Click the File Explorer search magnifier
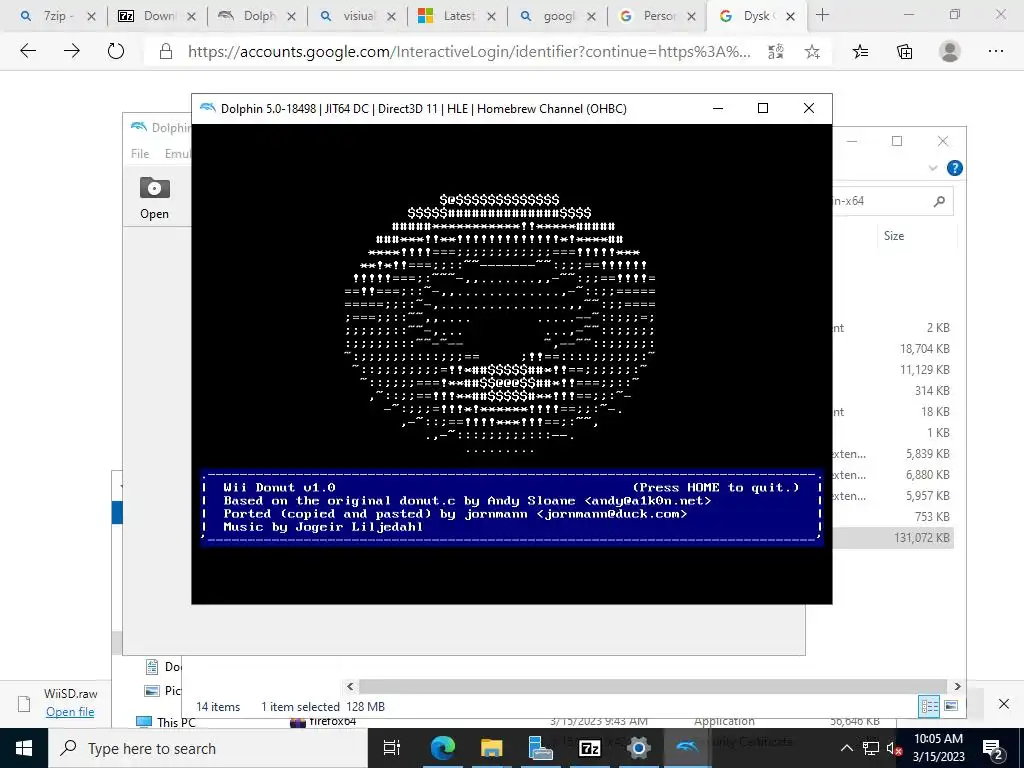This screenshot has height=768, width=1024. click(x=939, y=201)
